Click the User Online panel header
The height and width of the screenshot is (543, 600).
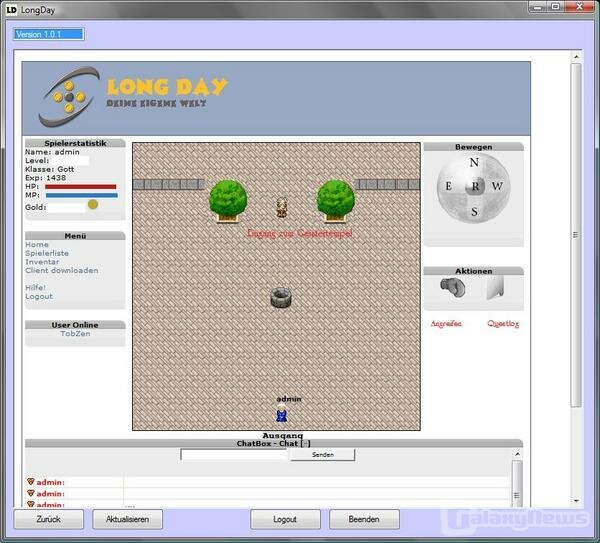[75, 325]
